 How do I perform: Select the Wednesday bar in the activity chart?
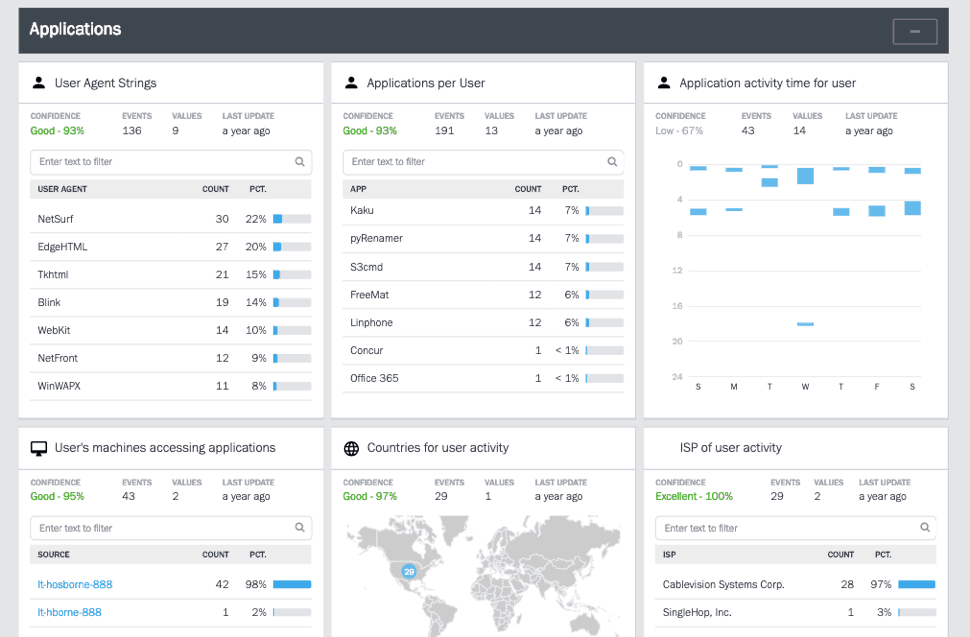pos(805,175)
